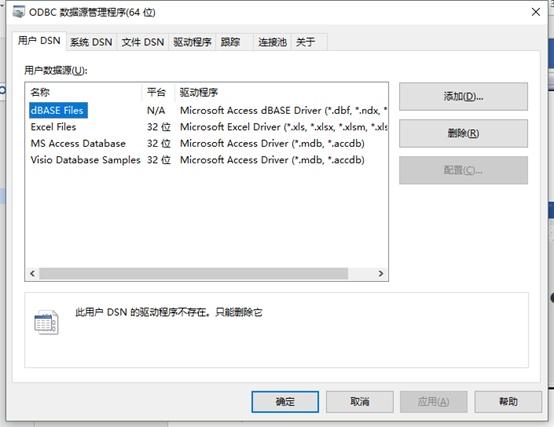Open the 文件 DSN tab

tap(143, 42)
